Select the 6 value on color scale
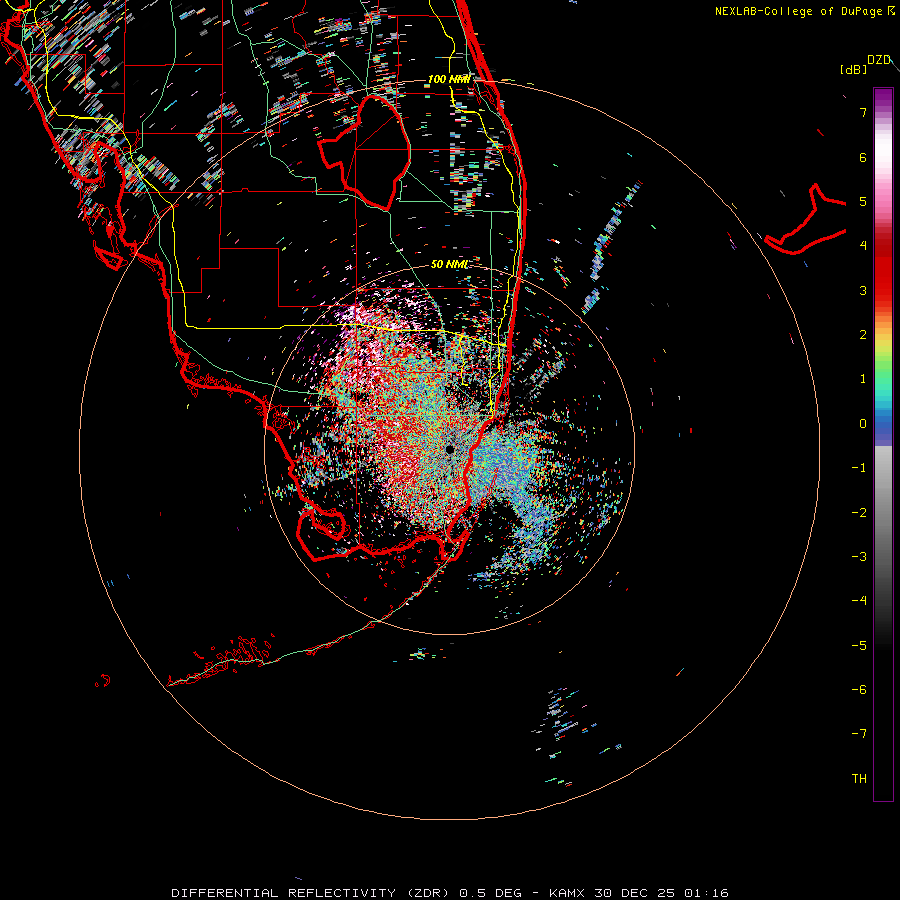The image size is (900, 900). click(863, 157)
